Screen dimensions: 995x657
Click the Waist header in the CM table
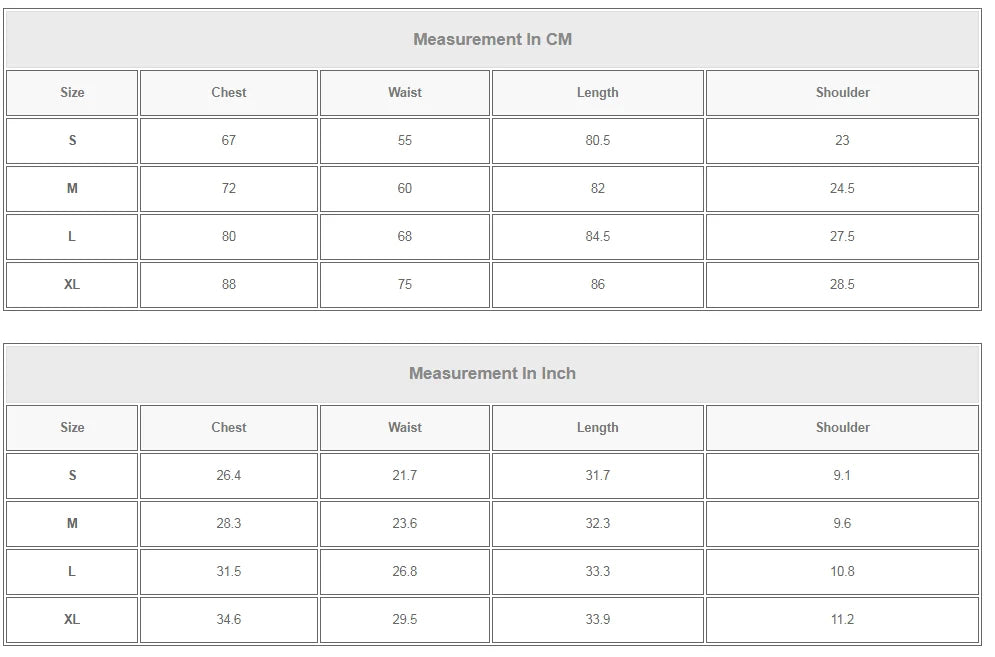(405, 93)
